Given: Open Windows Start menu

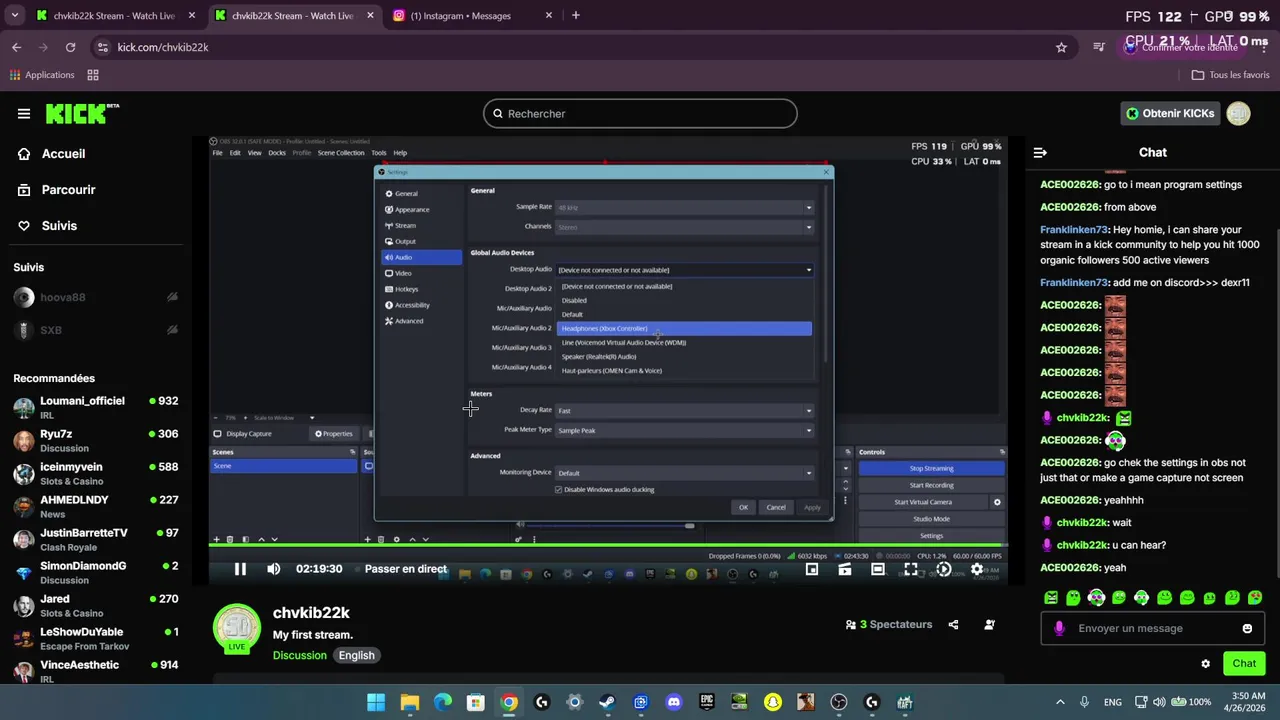Looking at the screenshot, I should [x=376, y=702].
